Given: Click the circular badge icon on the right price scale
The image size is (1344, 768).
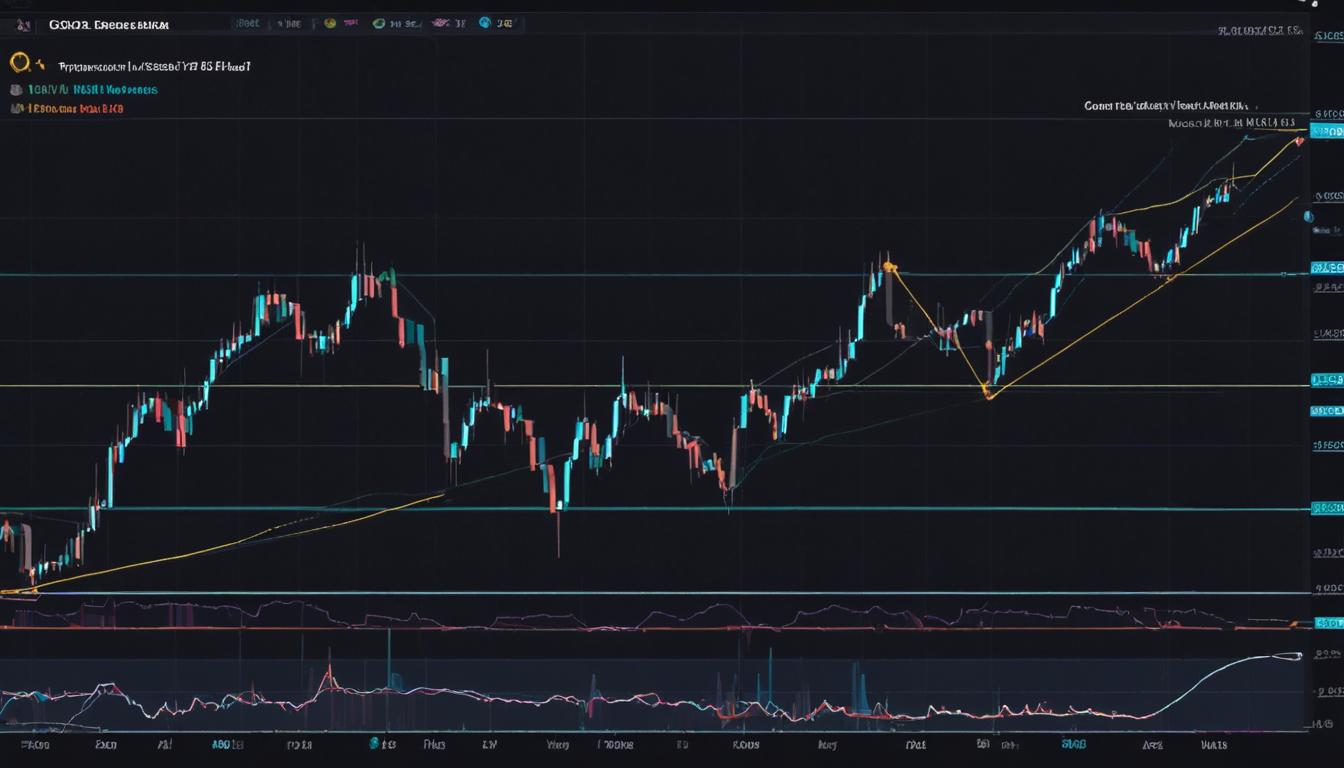Looking at the screenshot, I should (x=1310, y=215).
